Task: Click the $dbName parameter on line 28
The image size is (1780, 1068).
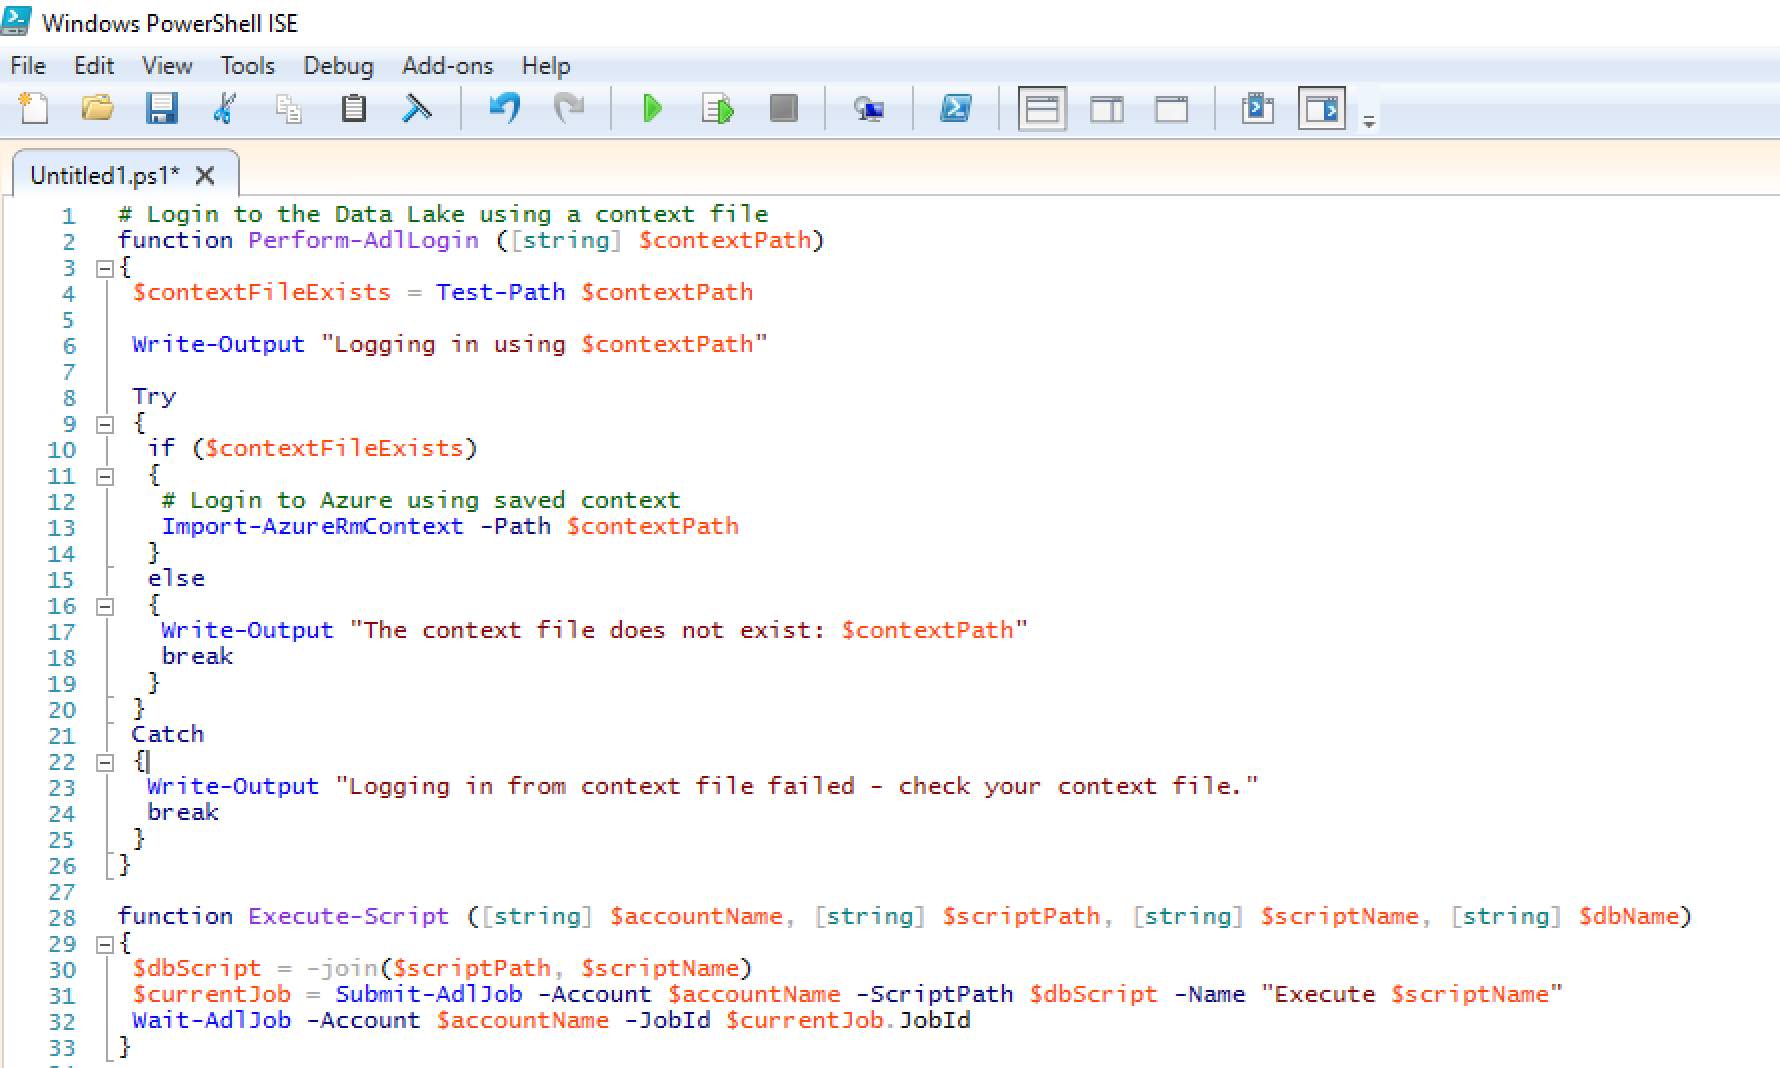Action: (x=1628, y=916)
